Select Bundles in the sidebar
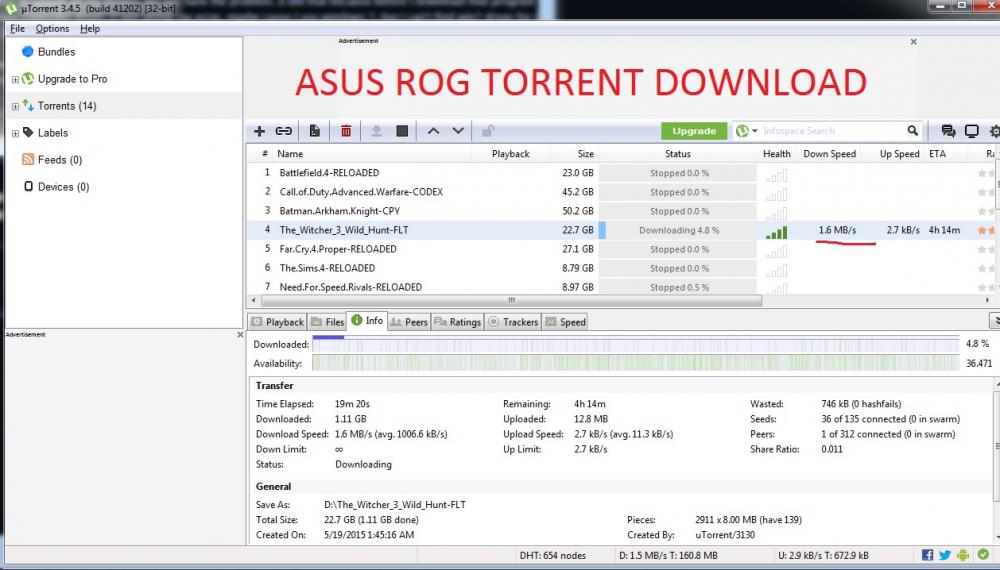The image size is (1000, 570). point(56,52)
